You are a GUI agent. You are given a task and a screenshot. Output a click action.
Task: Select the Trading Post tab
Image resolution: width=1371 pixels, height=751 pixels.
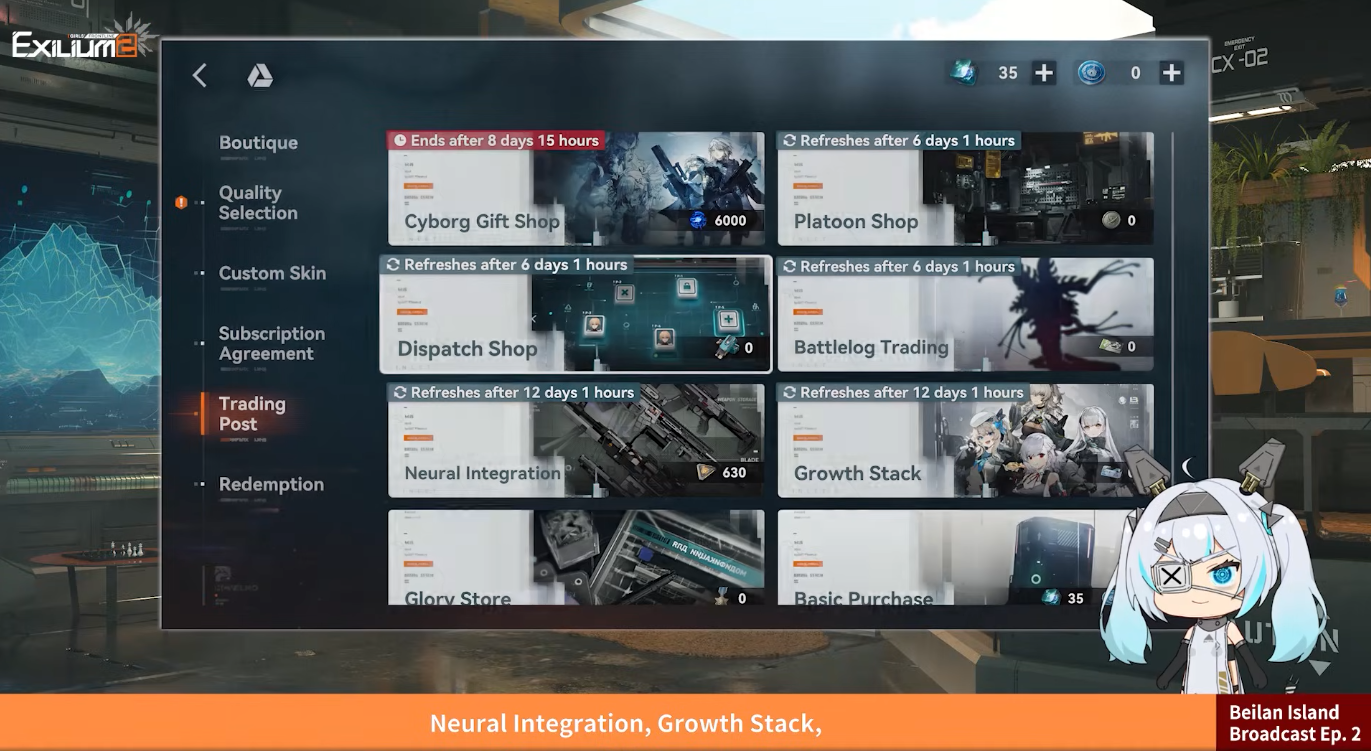pyautogui.click(x=252, y=414)
